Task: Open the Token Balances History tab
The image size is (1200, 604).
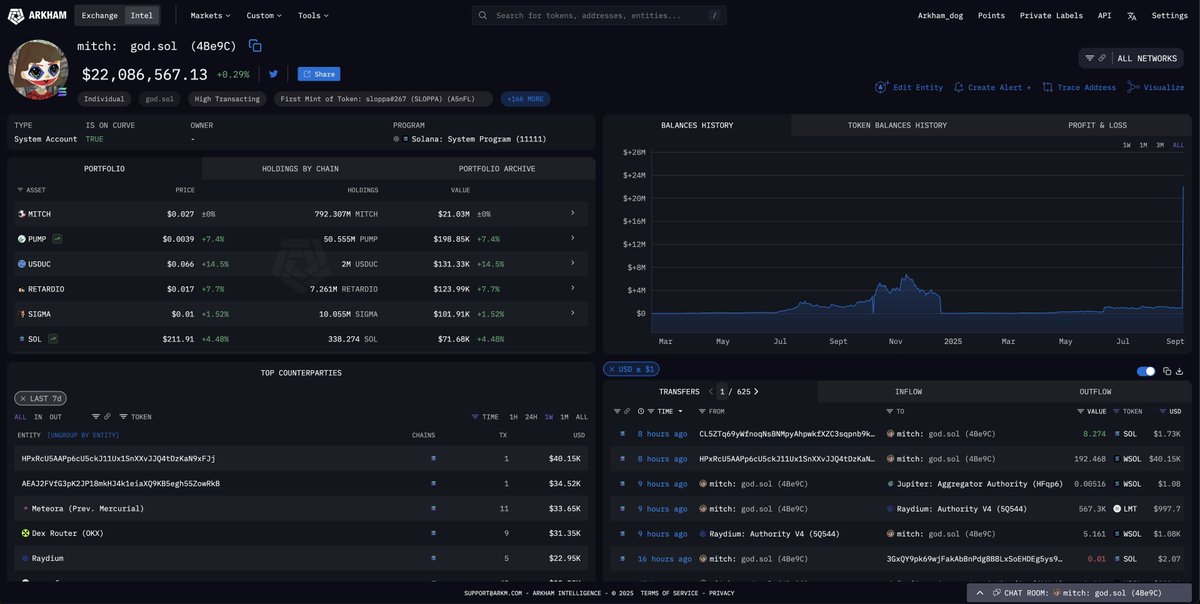Action: [x=898, y=125]
